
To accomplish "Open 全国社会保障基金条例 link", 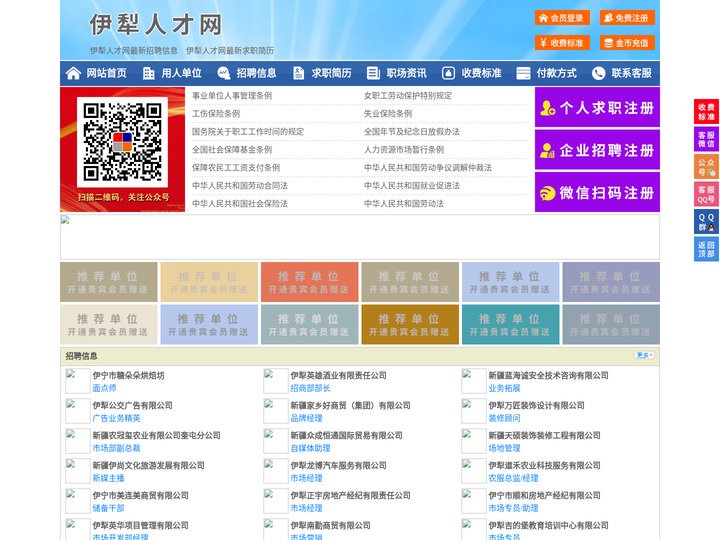I will 232,149.
